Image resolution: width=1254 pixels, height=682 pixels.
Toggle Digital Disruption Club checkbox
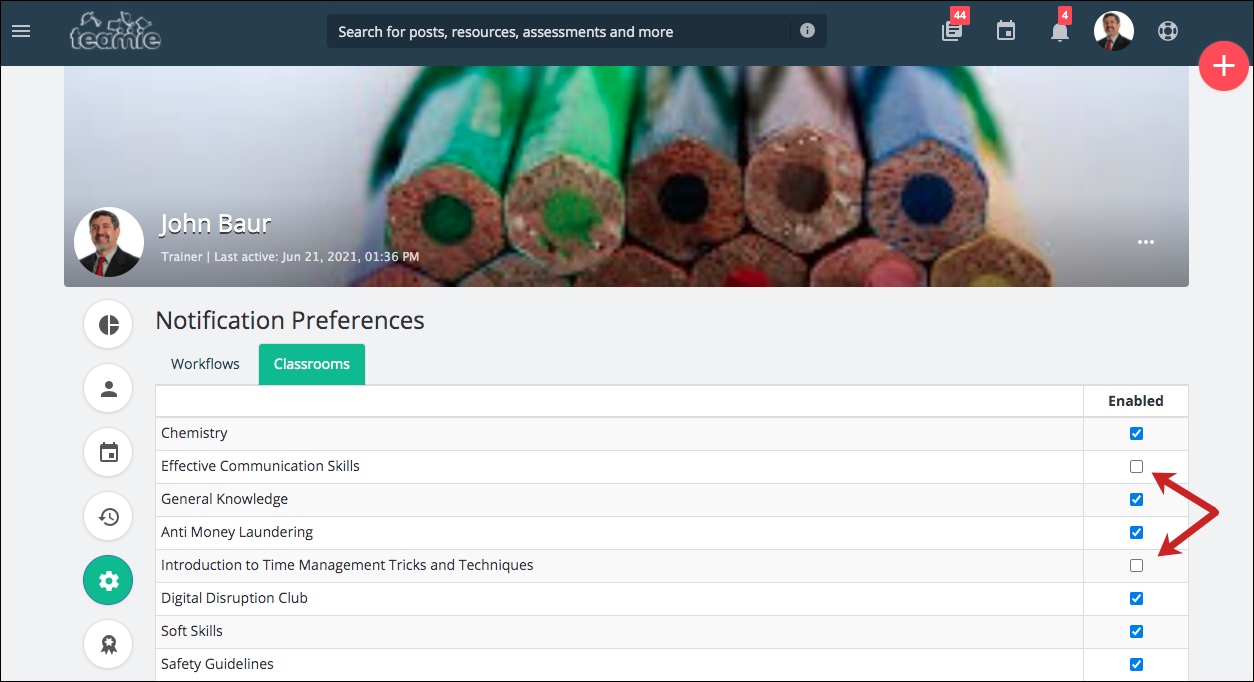[x=1136, y=598]
